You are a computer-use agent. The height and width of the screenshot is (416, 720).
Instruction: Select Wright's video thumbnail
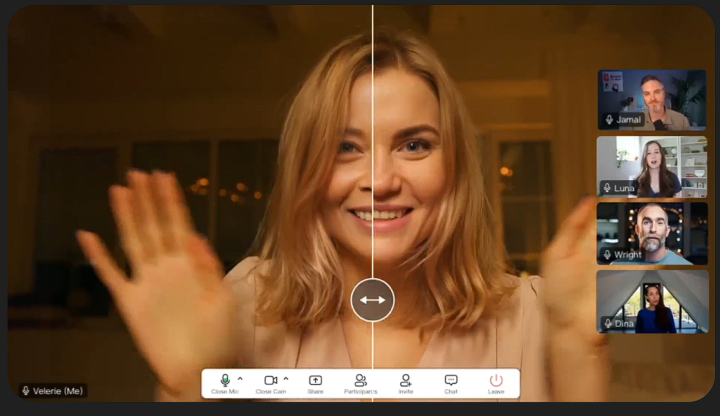(x=652, y=233)
